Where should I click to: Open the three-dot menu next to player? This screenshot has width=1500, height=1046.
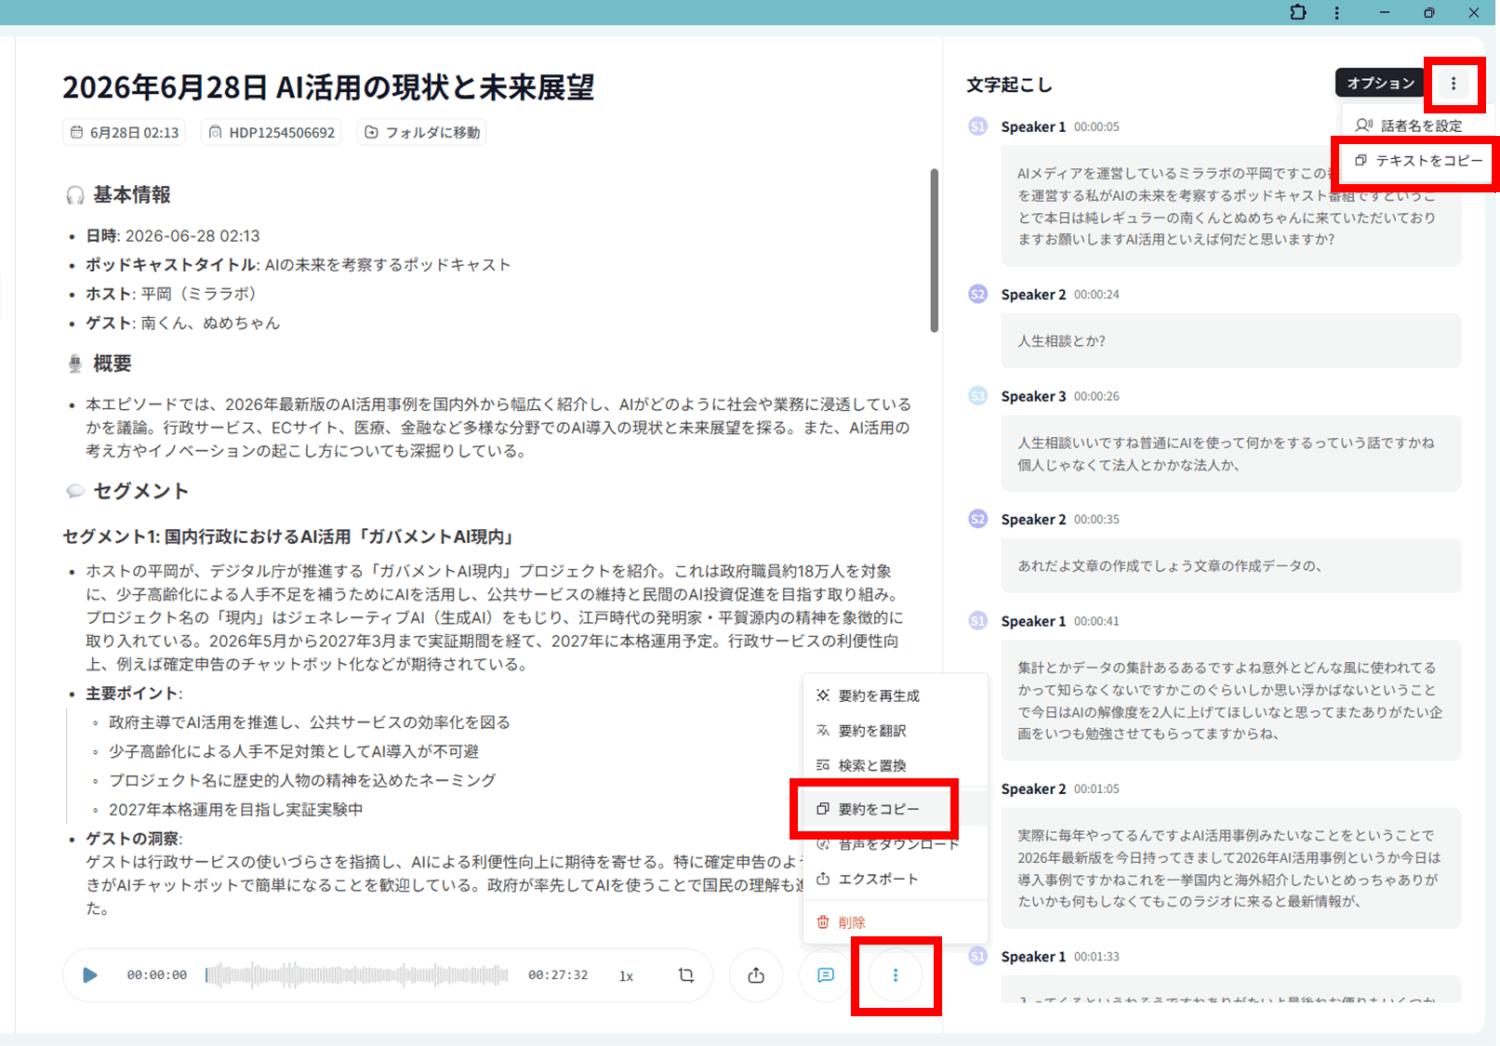click(895, 975)
